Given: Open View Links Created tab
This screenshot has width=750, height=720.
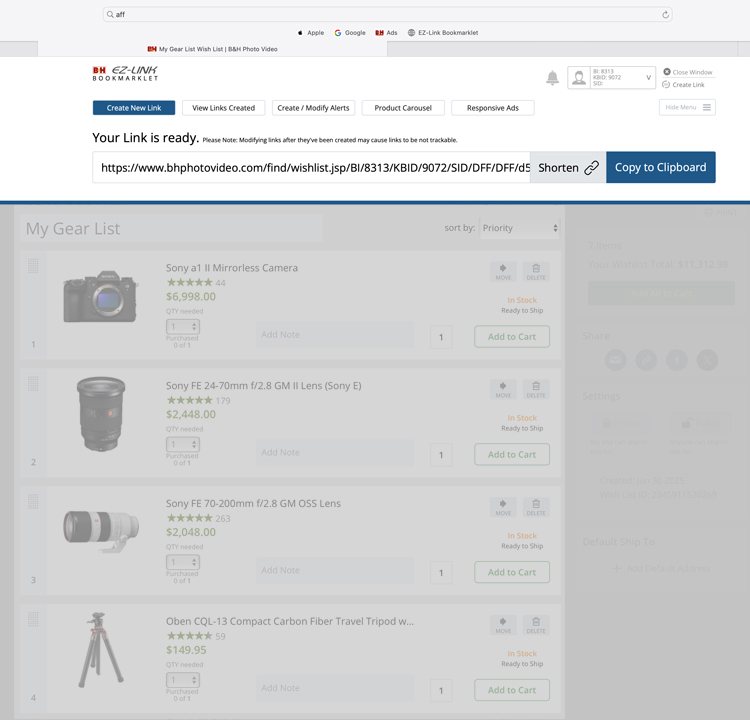Looking at the screenshot, I should 223,108.
